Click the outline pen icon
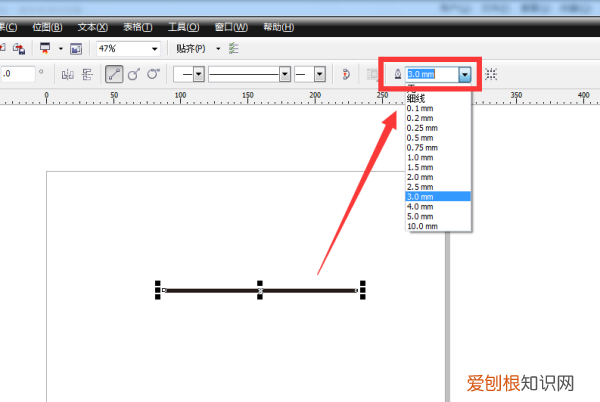 point(398,74)
